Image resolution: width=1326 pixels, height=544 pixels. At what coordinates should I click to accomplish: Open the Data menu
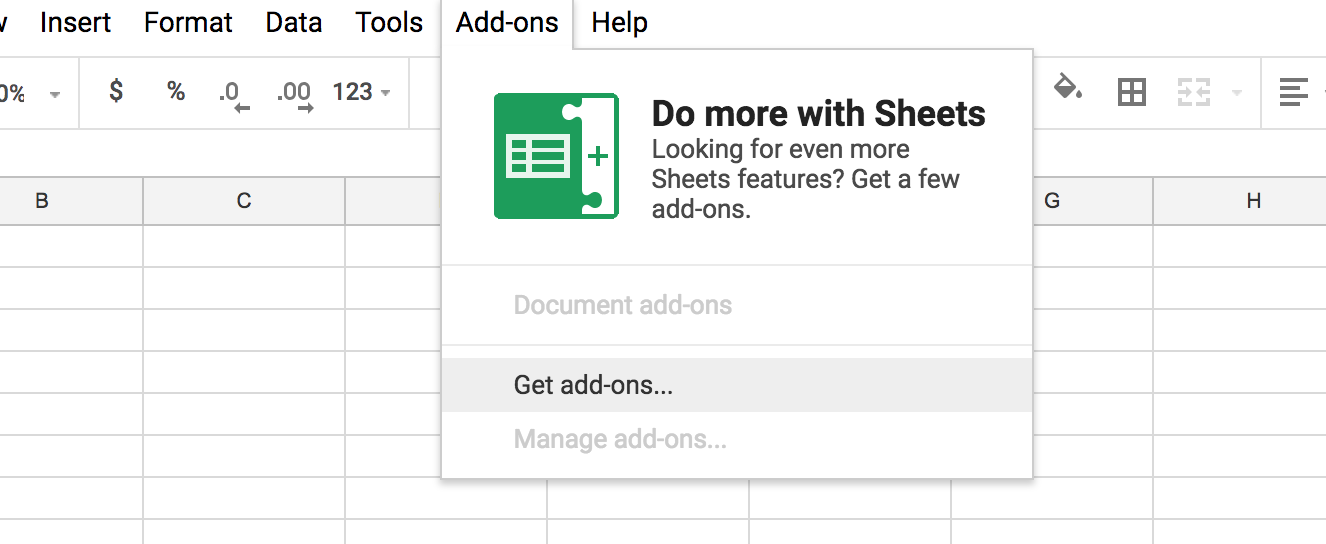coord(294,22)
